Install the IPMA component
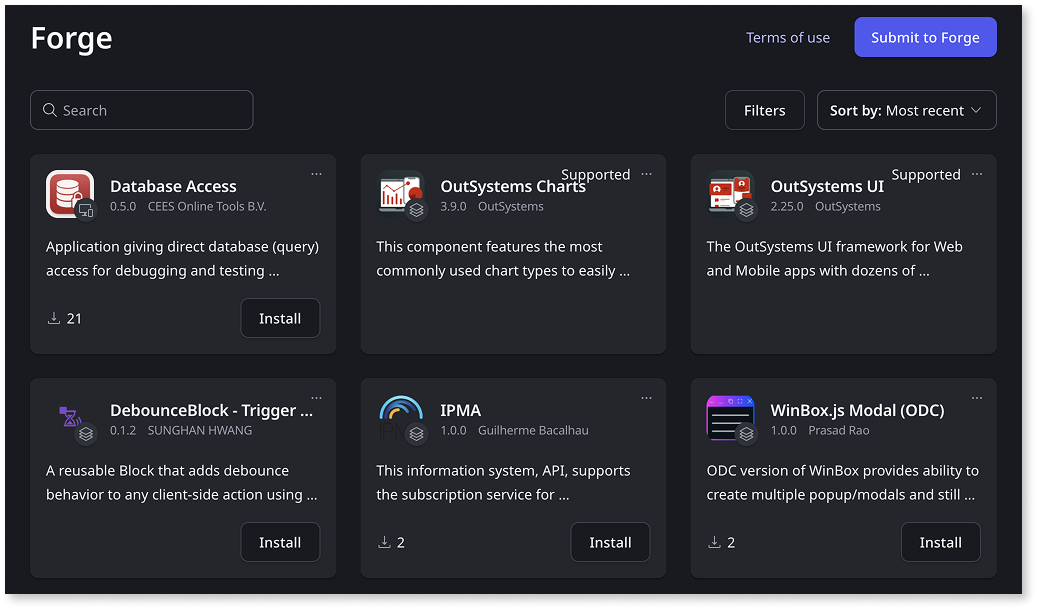This screenshot has height=609, width=1037. click(x=610, y=541)
